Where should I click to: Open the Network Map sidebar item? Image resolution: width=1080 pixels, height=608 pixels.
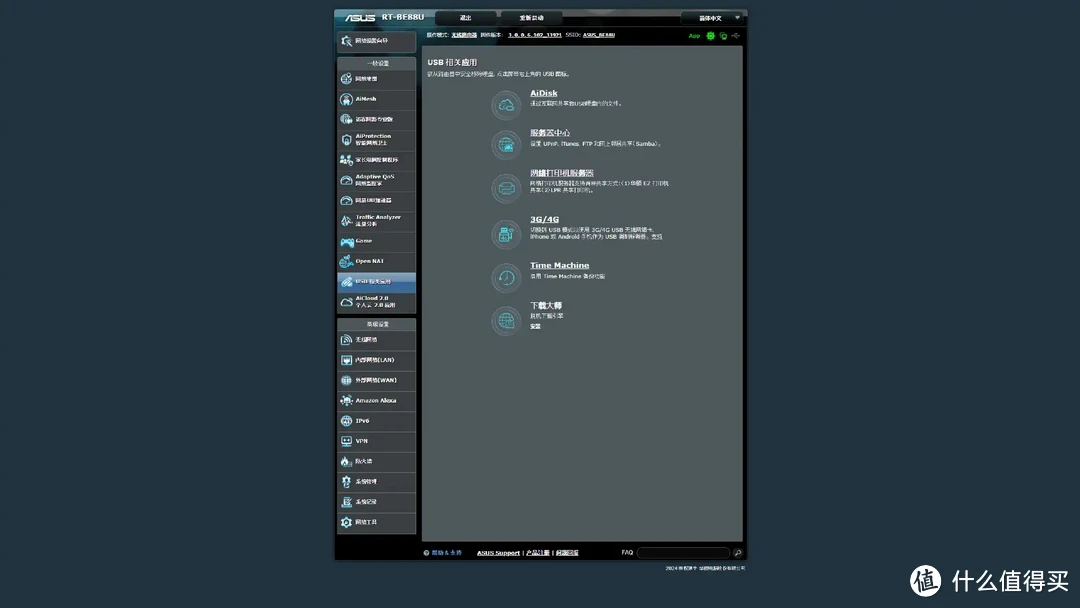click(x=376, y=79)
